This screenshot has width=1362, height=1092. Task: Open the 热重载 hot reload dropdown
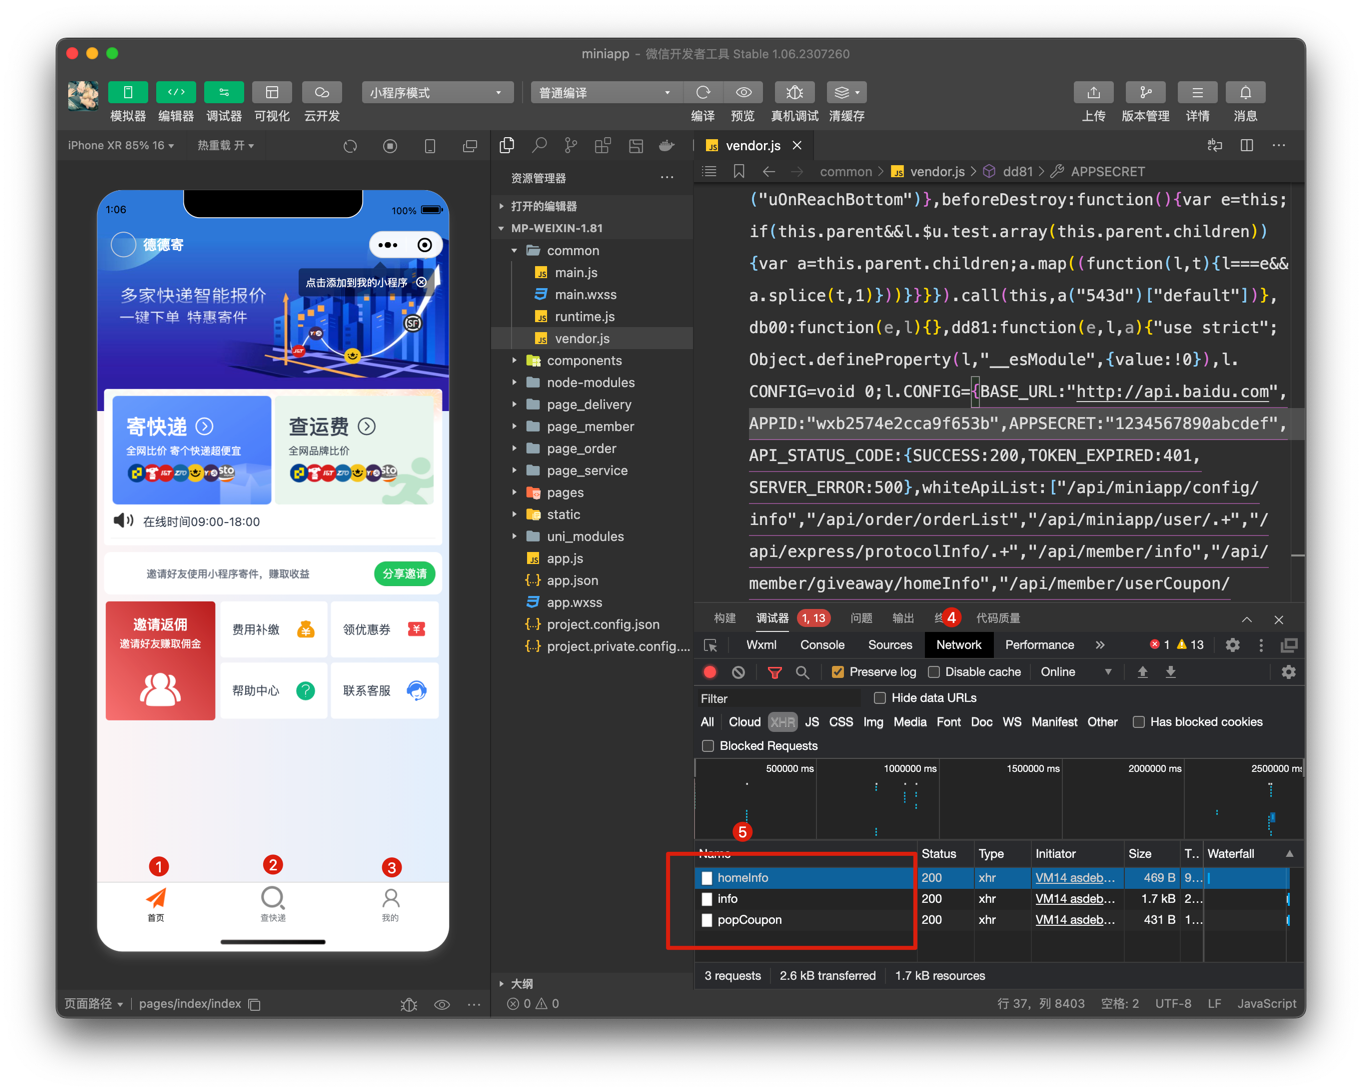pyautogui.click(x=225, y=146)
